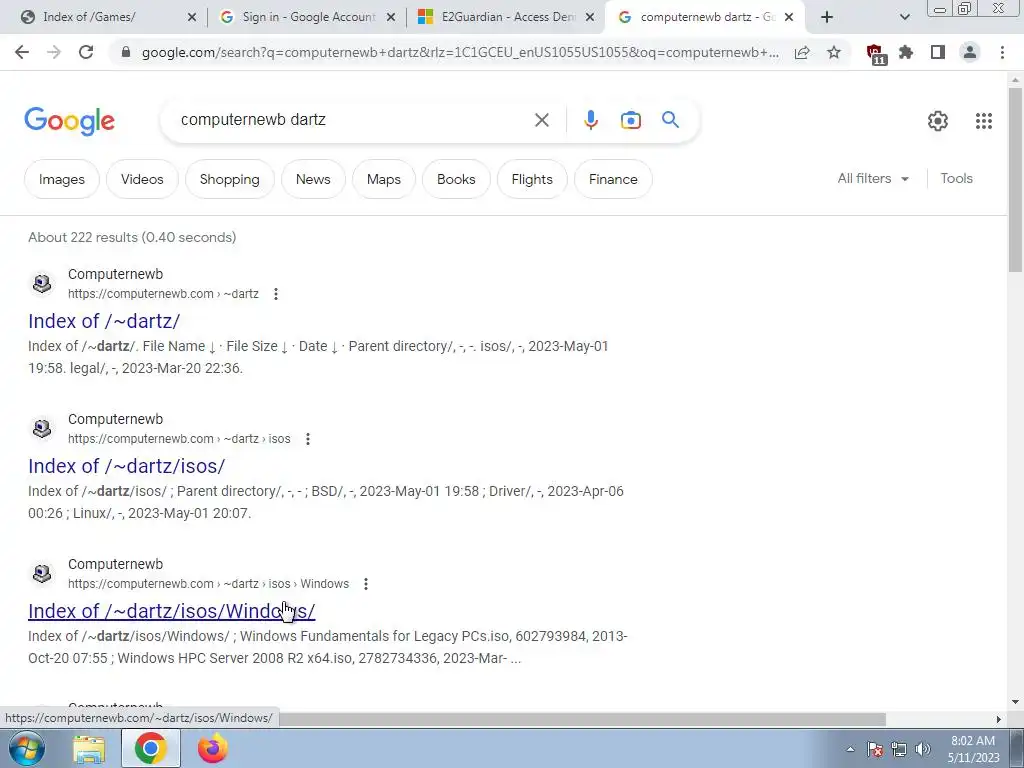
Task: Open the Chrome profile avatar
Action: tap(970, 52)
